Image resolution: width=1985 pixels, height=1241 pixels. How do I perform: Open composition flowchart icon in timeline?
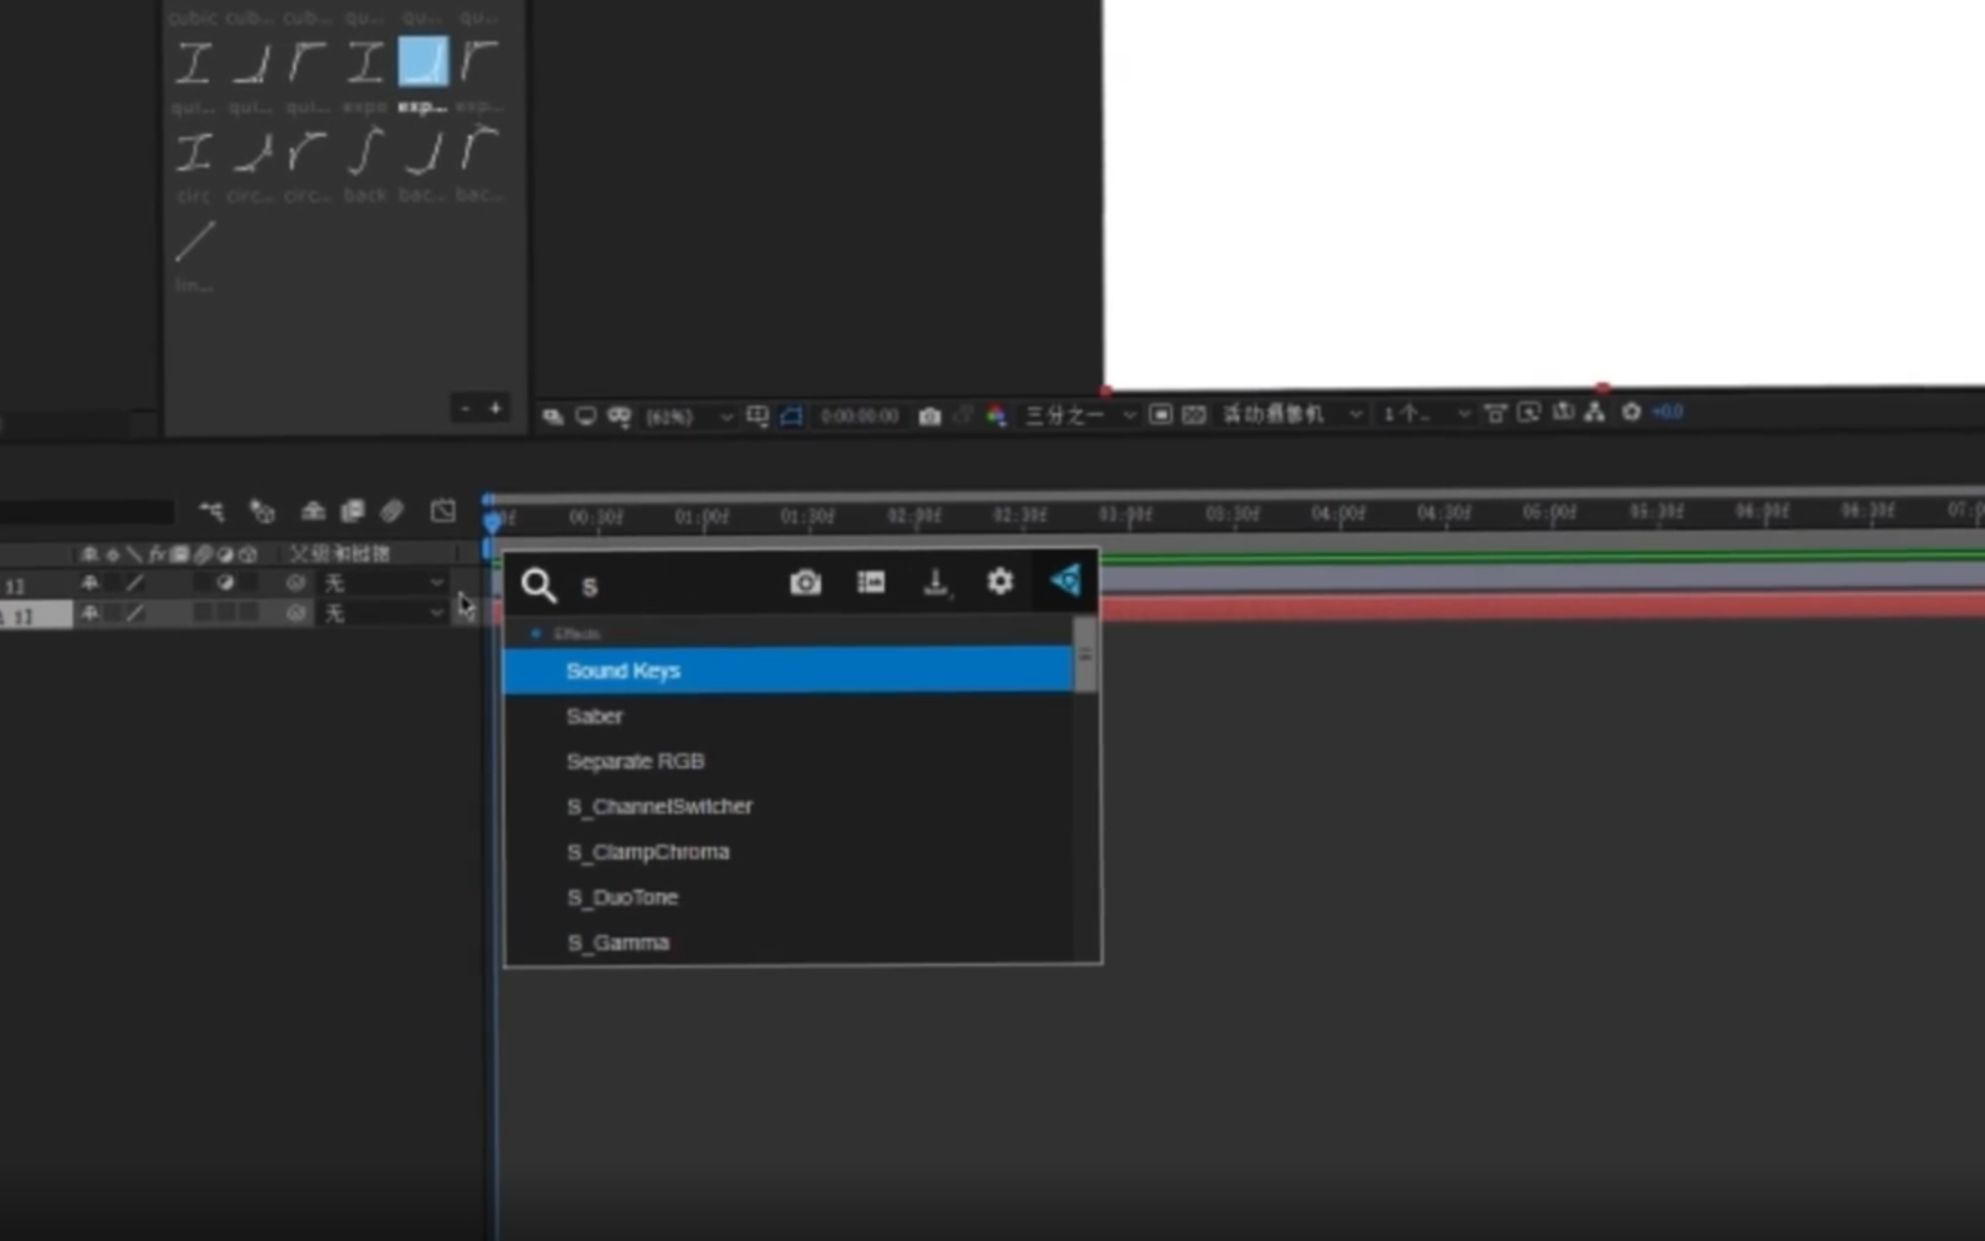point(211,512)
